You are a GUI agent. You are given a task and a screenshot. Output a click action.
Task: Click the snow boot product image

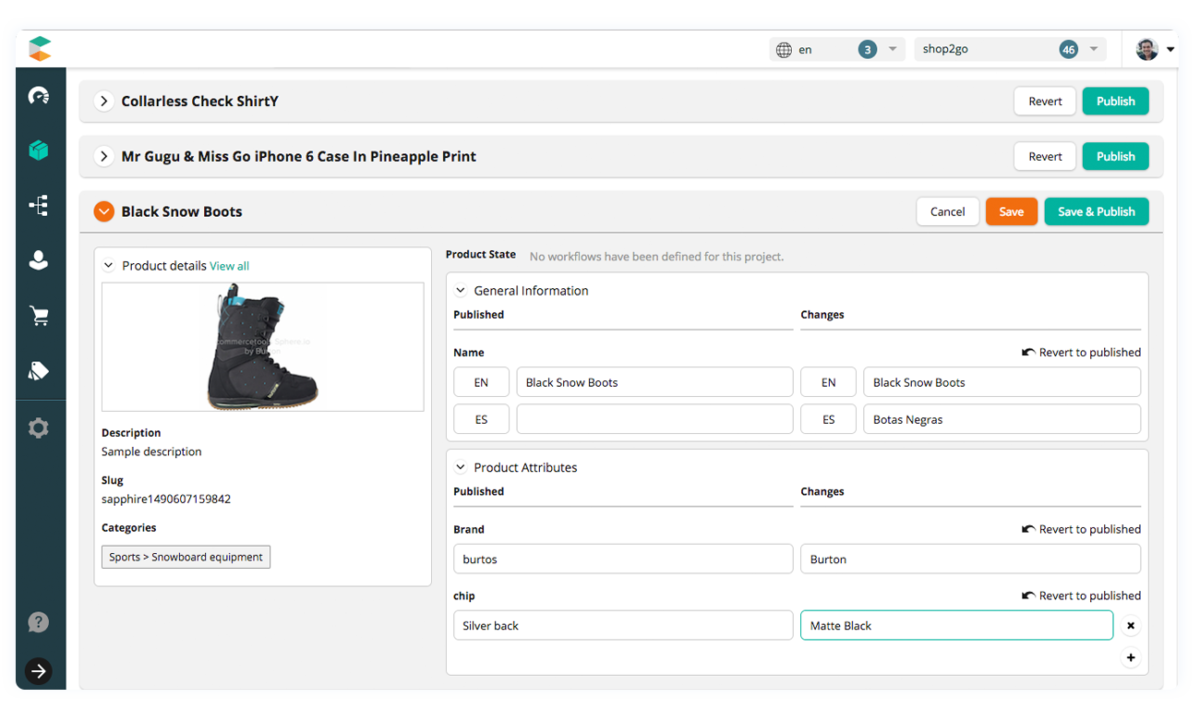262,347
